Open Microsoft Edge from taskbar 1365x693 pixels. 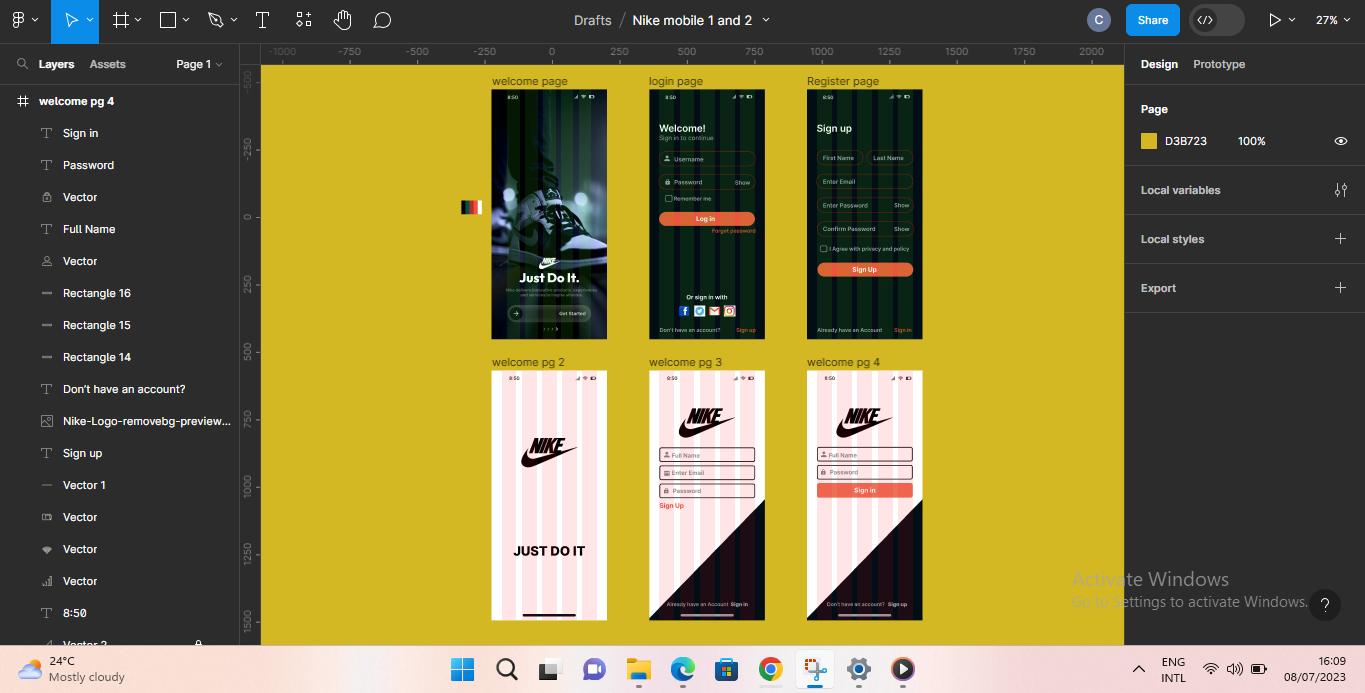(x=682, y=669)
